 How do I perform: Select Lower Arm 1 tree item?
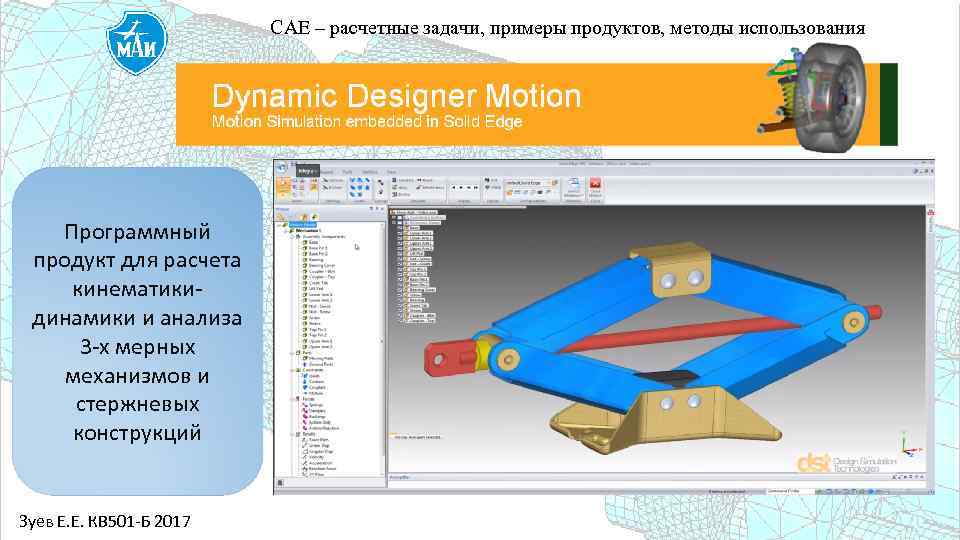tap(320, 294)
